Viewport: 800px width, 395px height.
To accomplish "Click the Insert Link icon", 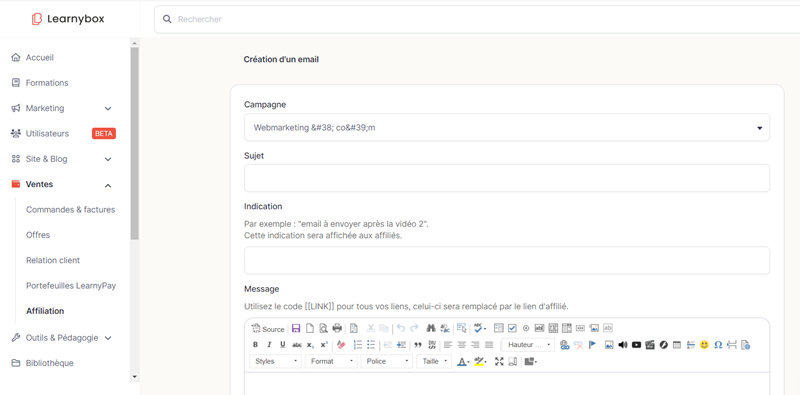I will (x=564, y=345).
